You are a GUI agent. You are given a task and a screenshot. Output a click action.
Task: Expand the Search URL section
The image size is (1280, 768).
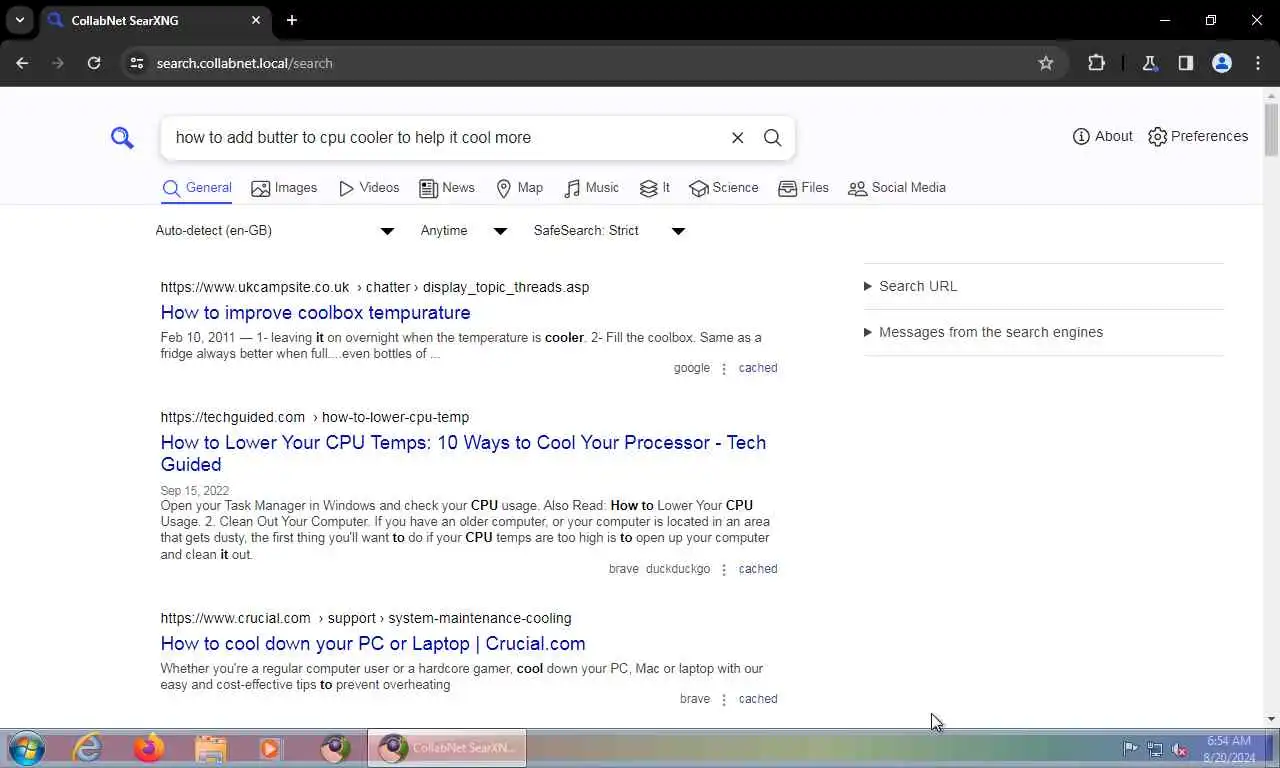(911, 286)
